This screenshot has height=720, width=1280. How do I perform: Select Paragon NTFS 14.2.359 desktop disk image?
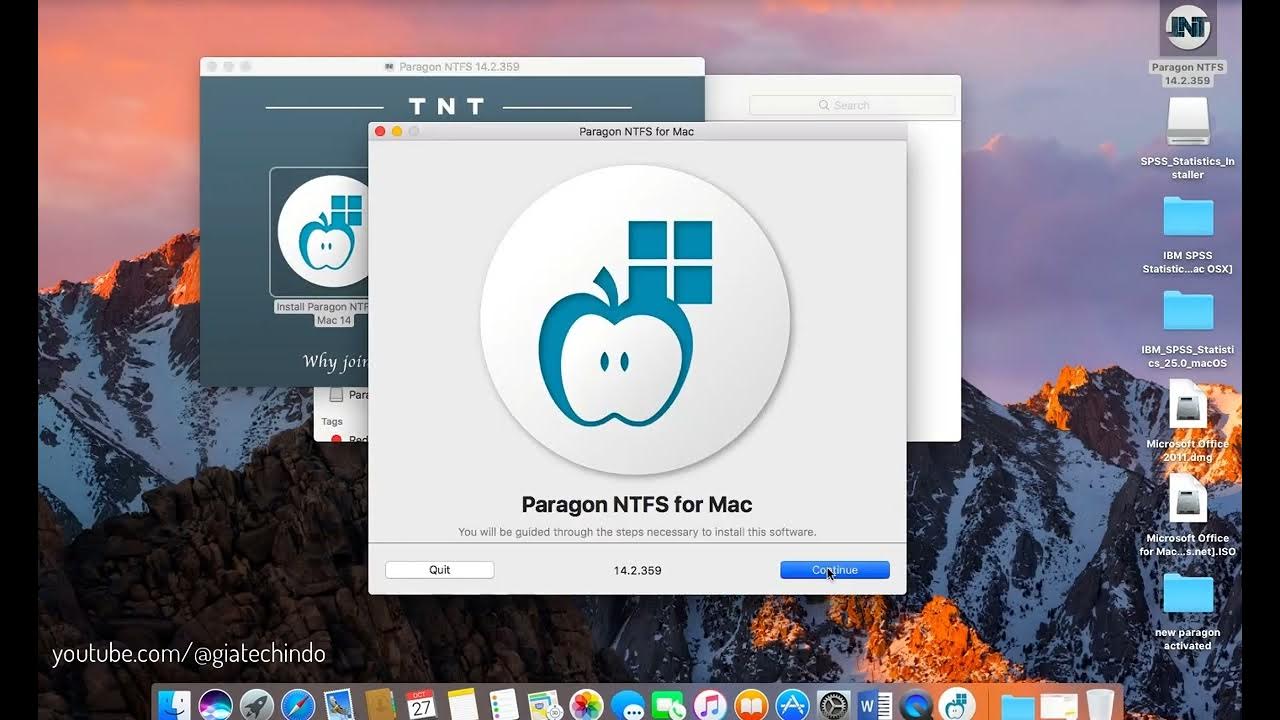1188,45
